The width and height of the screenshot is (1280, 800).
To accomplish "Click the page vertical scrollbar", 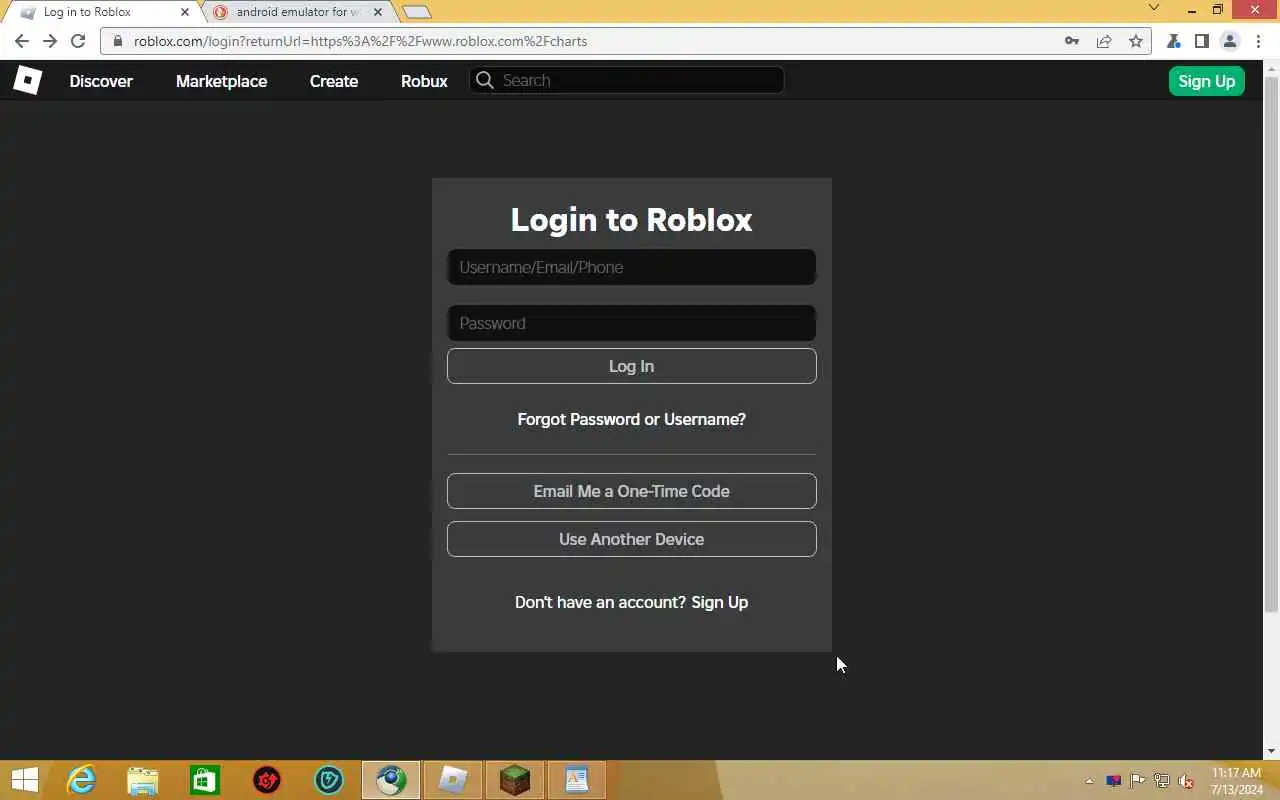I will pos(1271,345).
